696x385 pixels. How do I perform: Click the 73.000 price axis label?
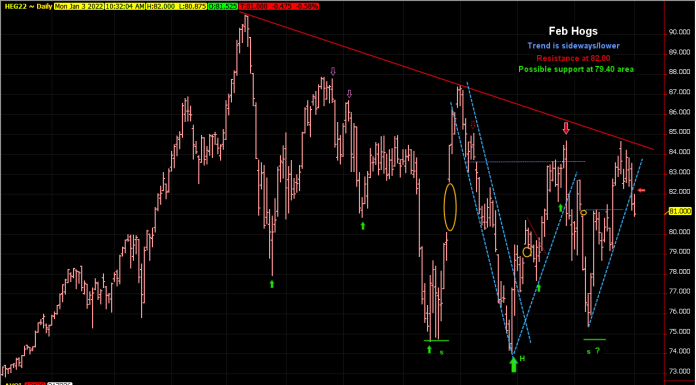pyautogui.click(x=680, y=372)
